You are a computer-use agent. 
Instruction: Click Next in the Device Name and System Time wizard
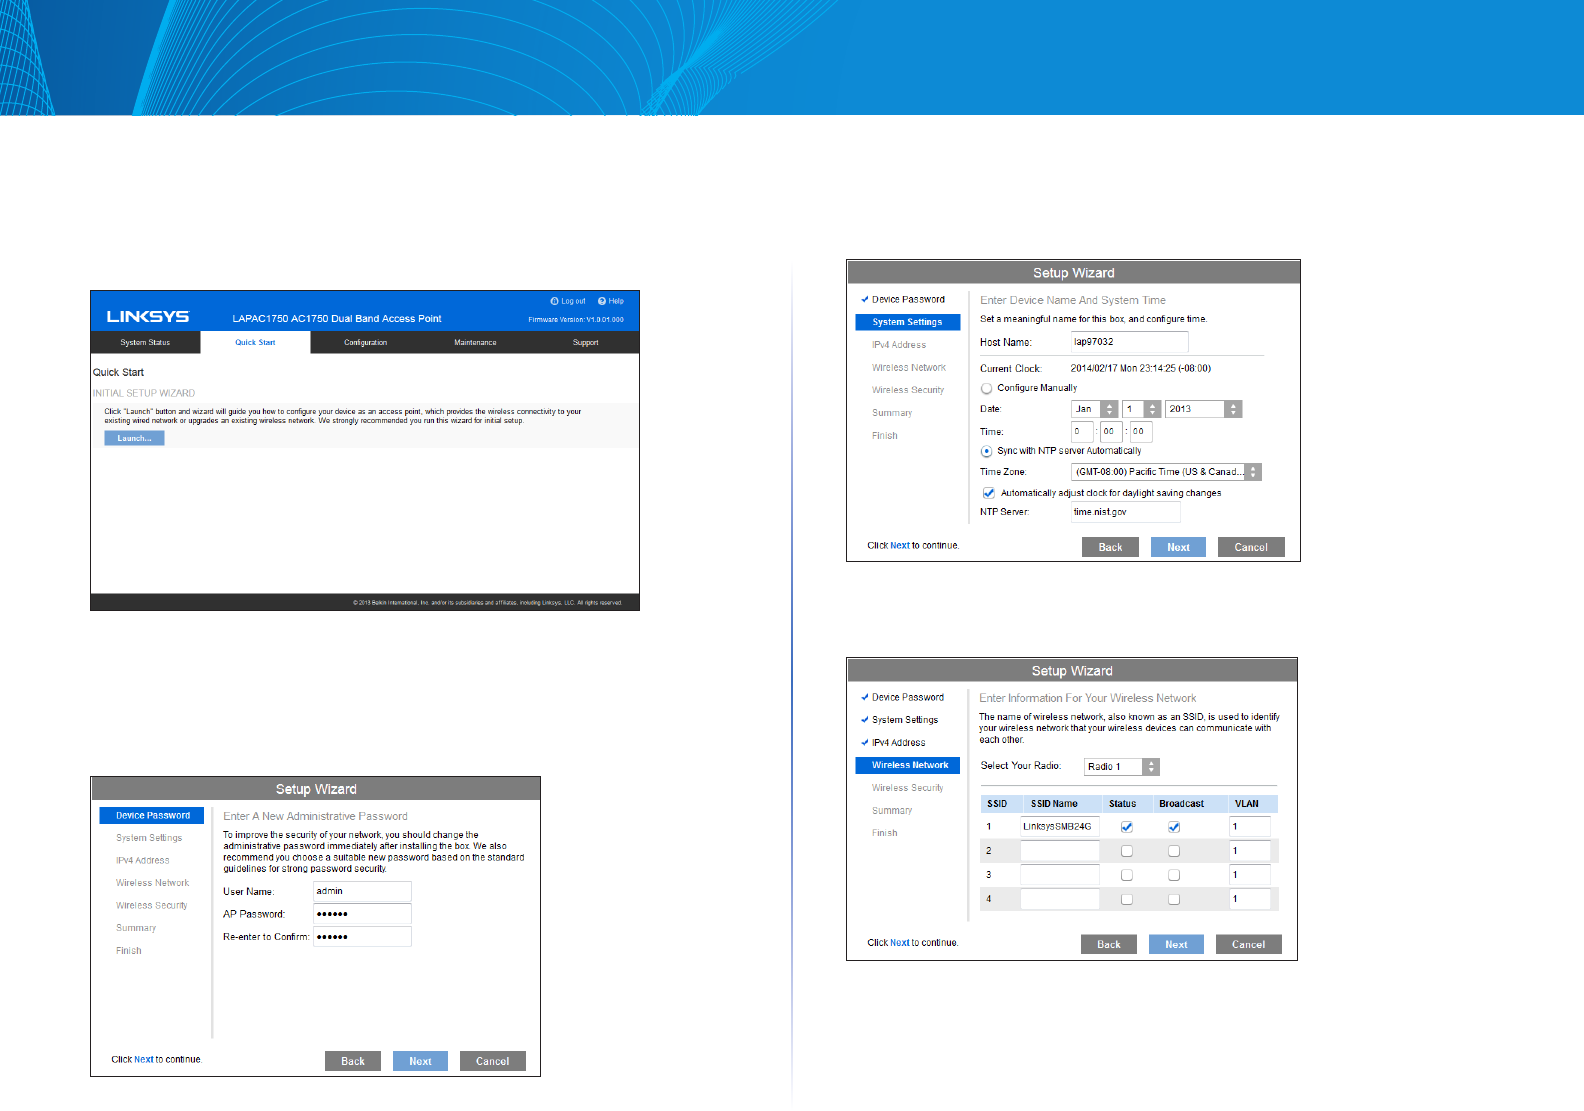point(1178,547)
